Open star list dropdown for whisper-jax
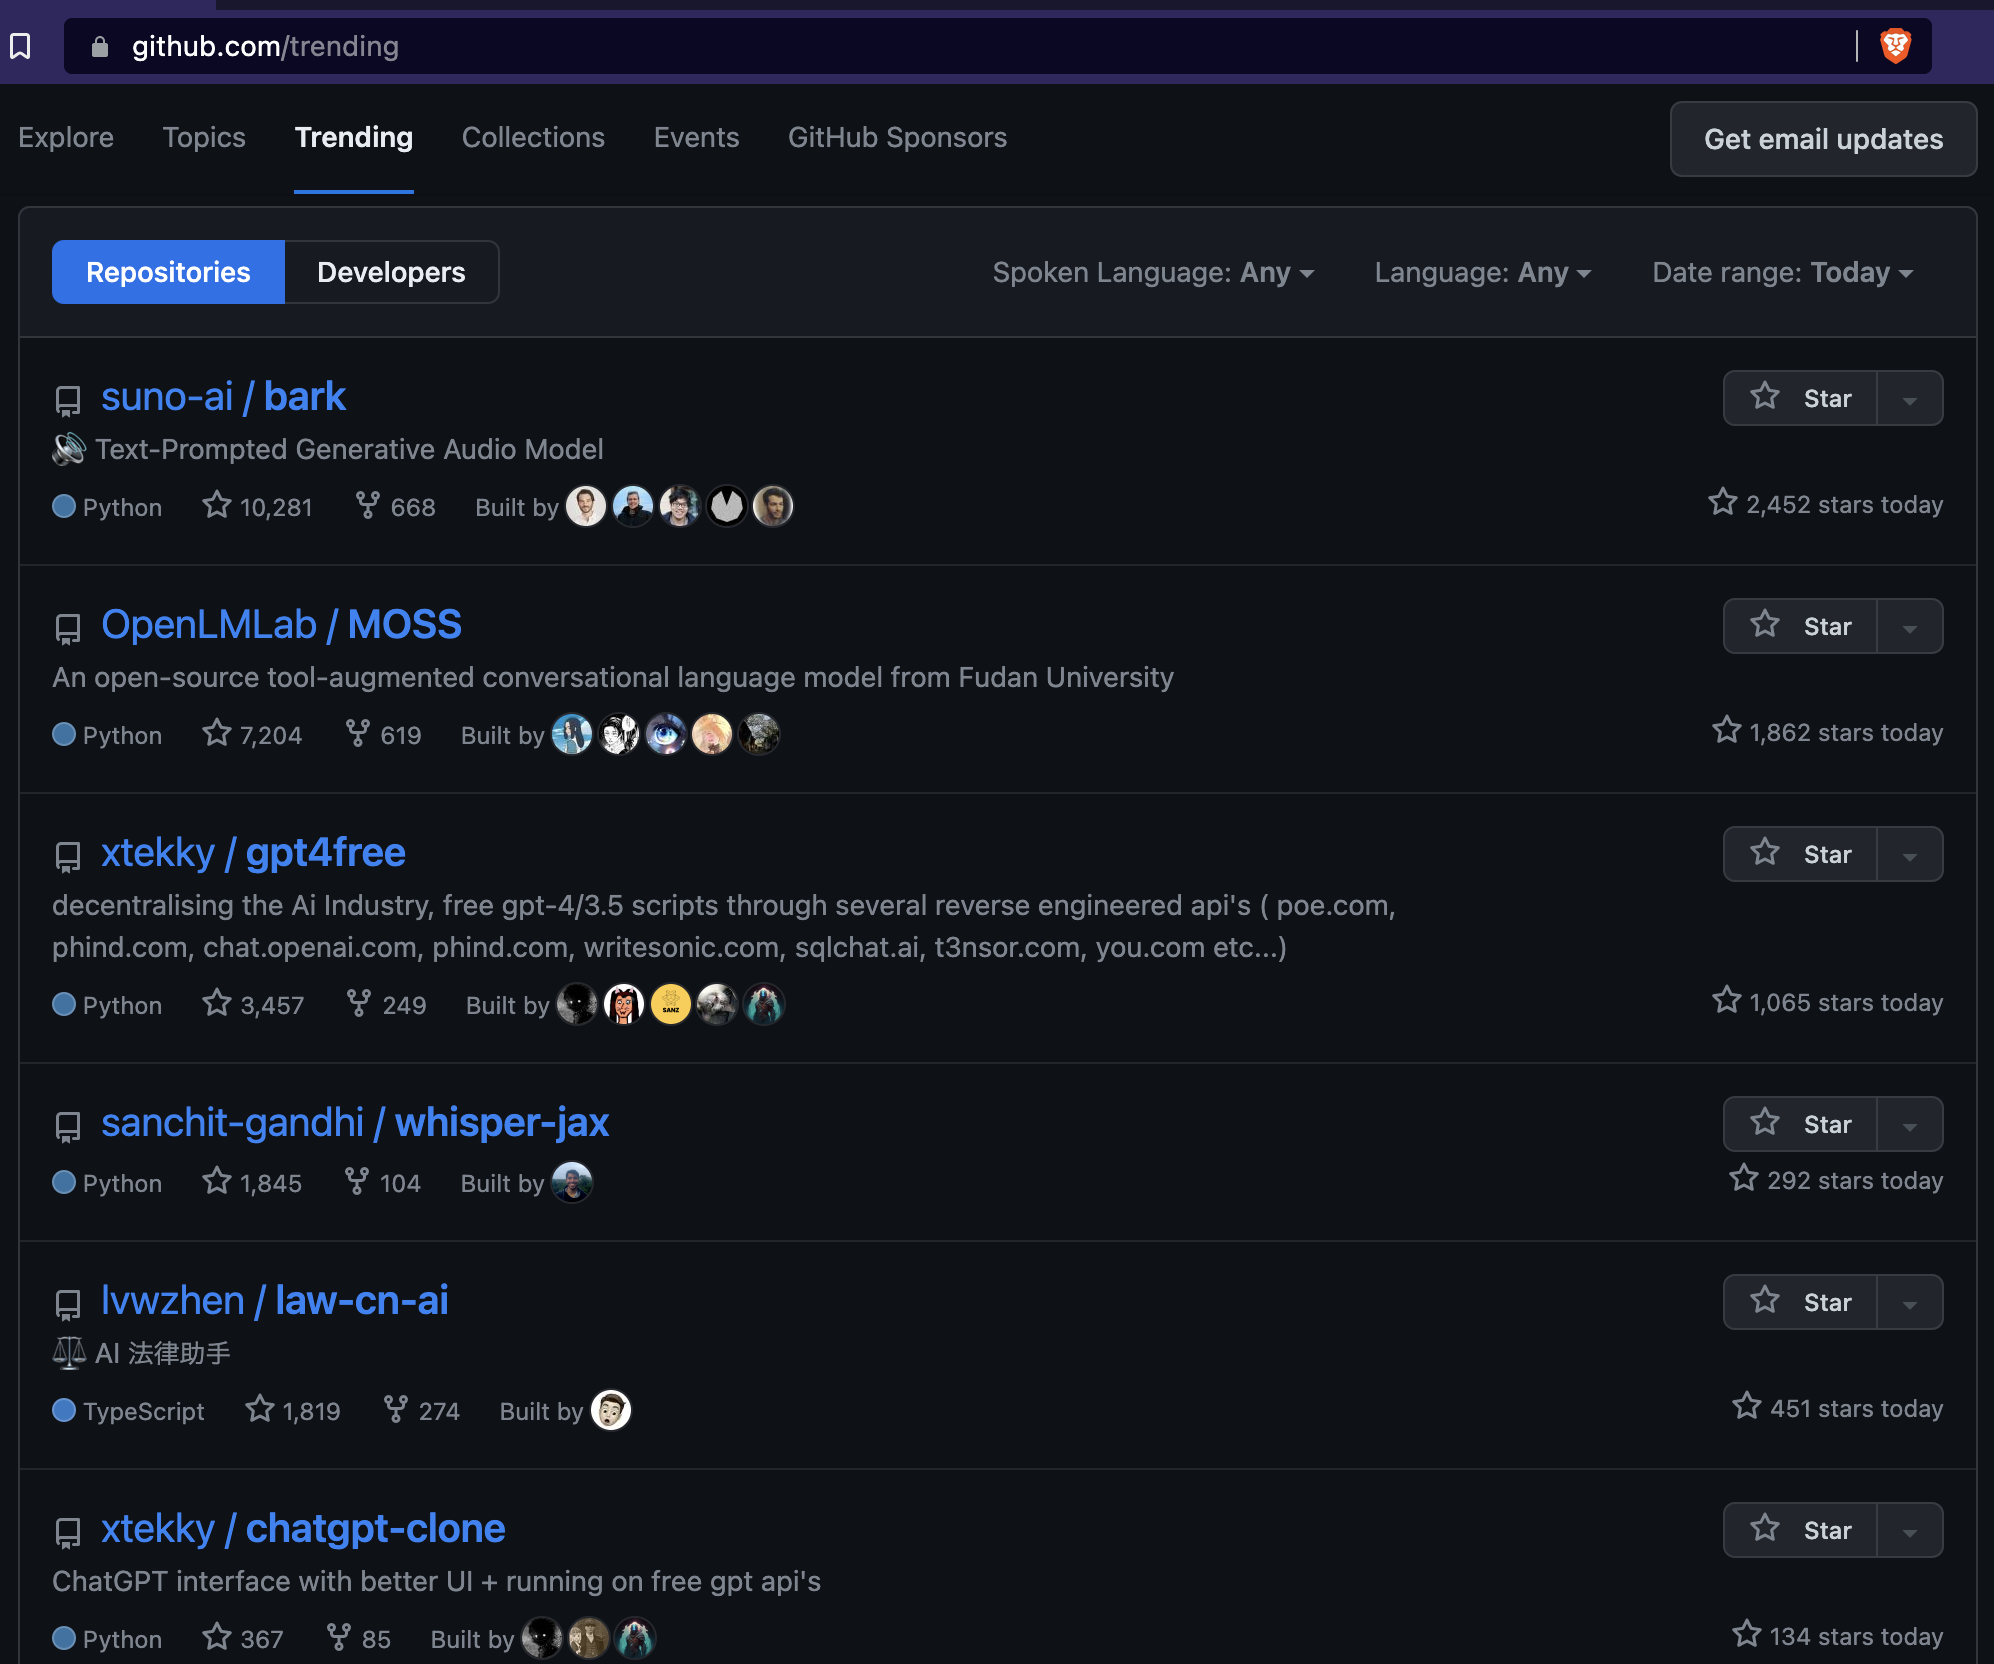 (1910, 1124)
